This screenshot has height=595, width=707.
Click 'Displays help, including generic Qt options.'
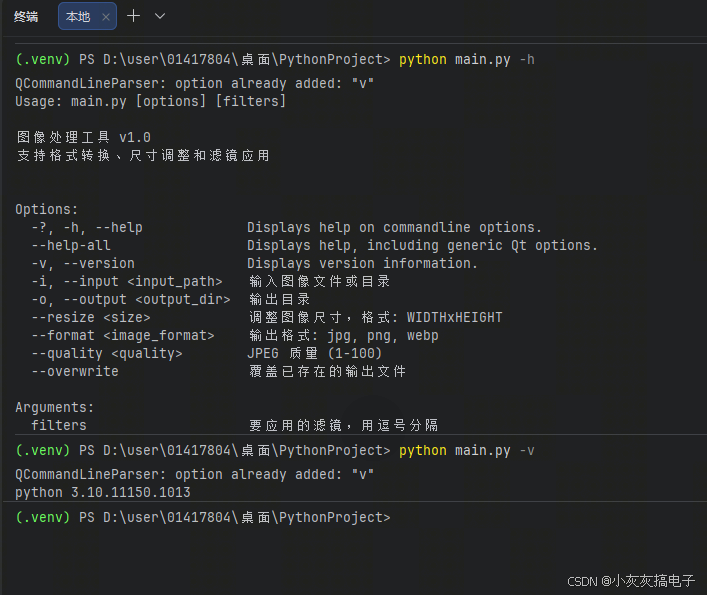point(422,245)
